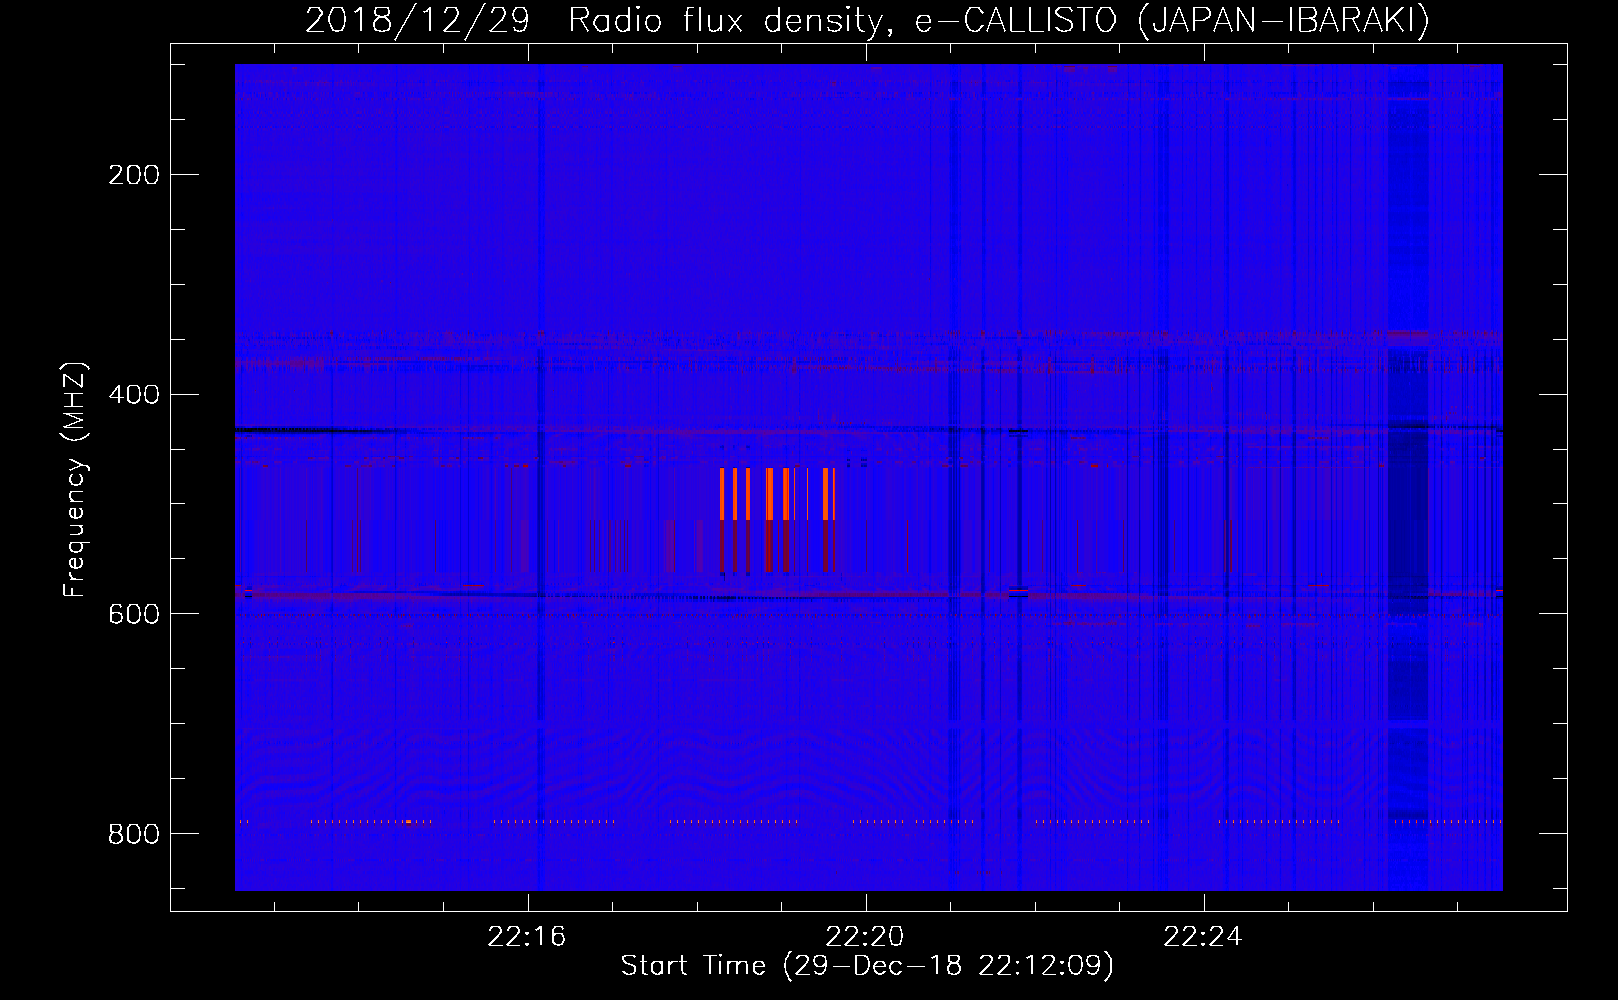Click the "Frequency (MHZ)" axis label
Image resolution: width=1618 pixels, height=1000 pixels.
point(75,479)
